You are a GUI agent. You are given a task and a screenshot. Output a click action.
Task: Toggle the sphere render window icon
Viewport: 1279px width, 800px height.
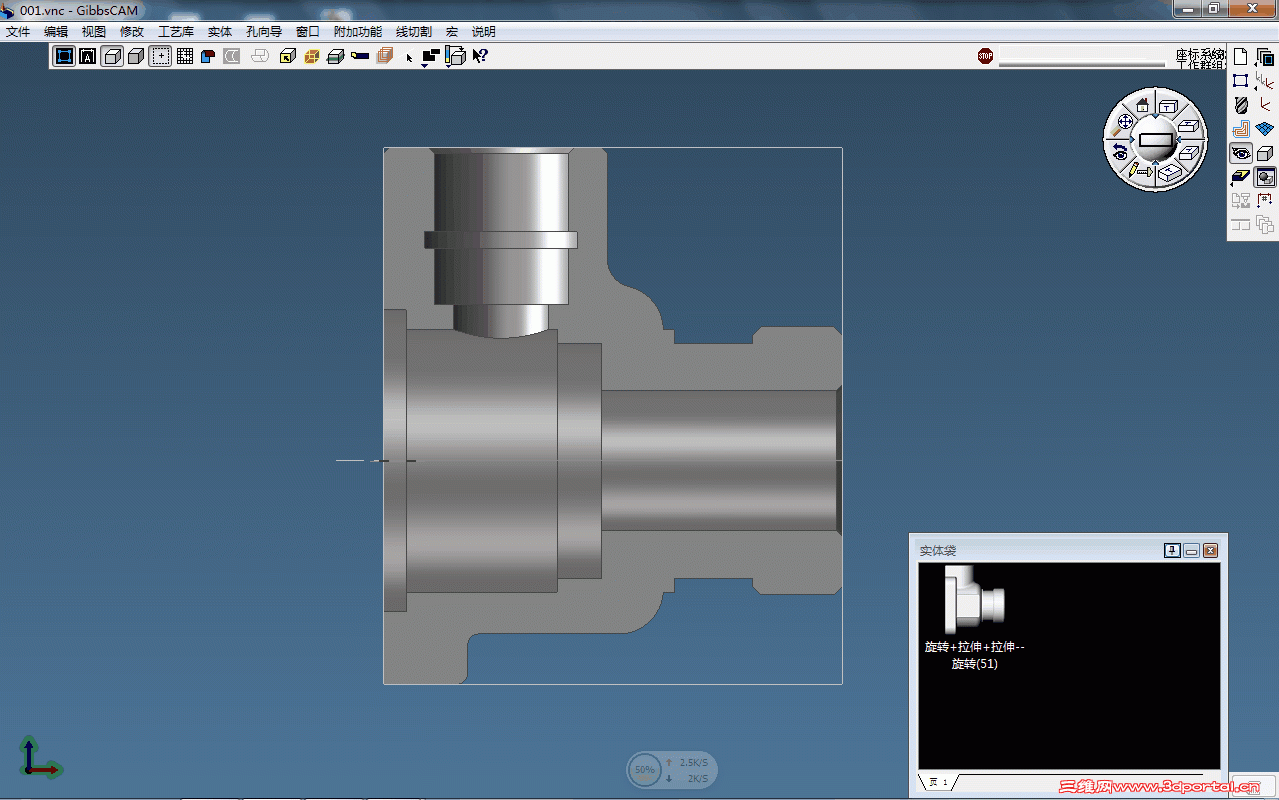[1265, 177]
